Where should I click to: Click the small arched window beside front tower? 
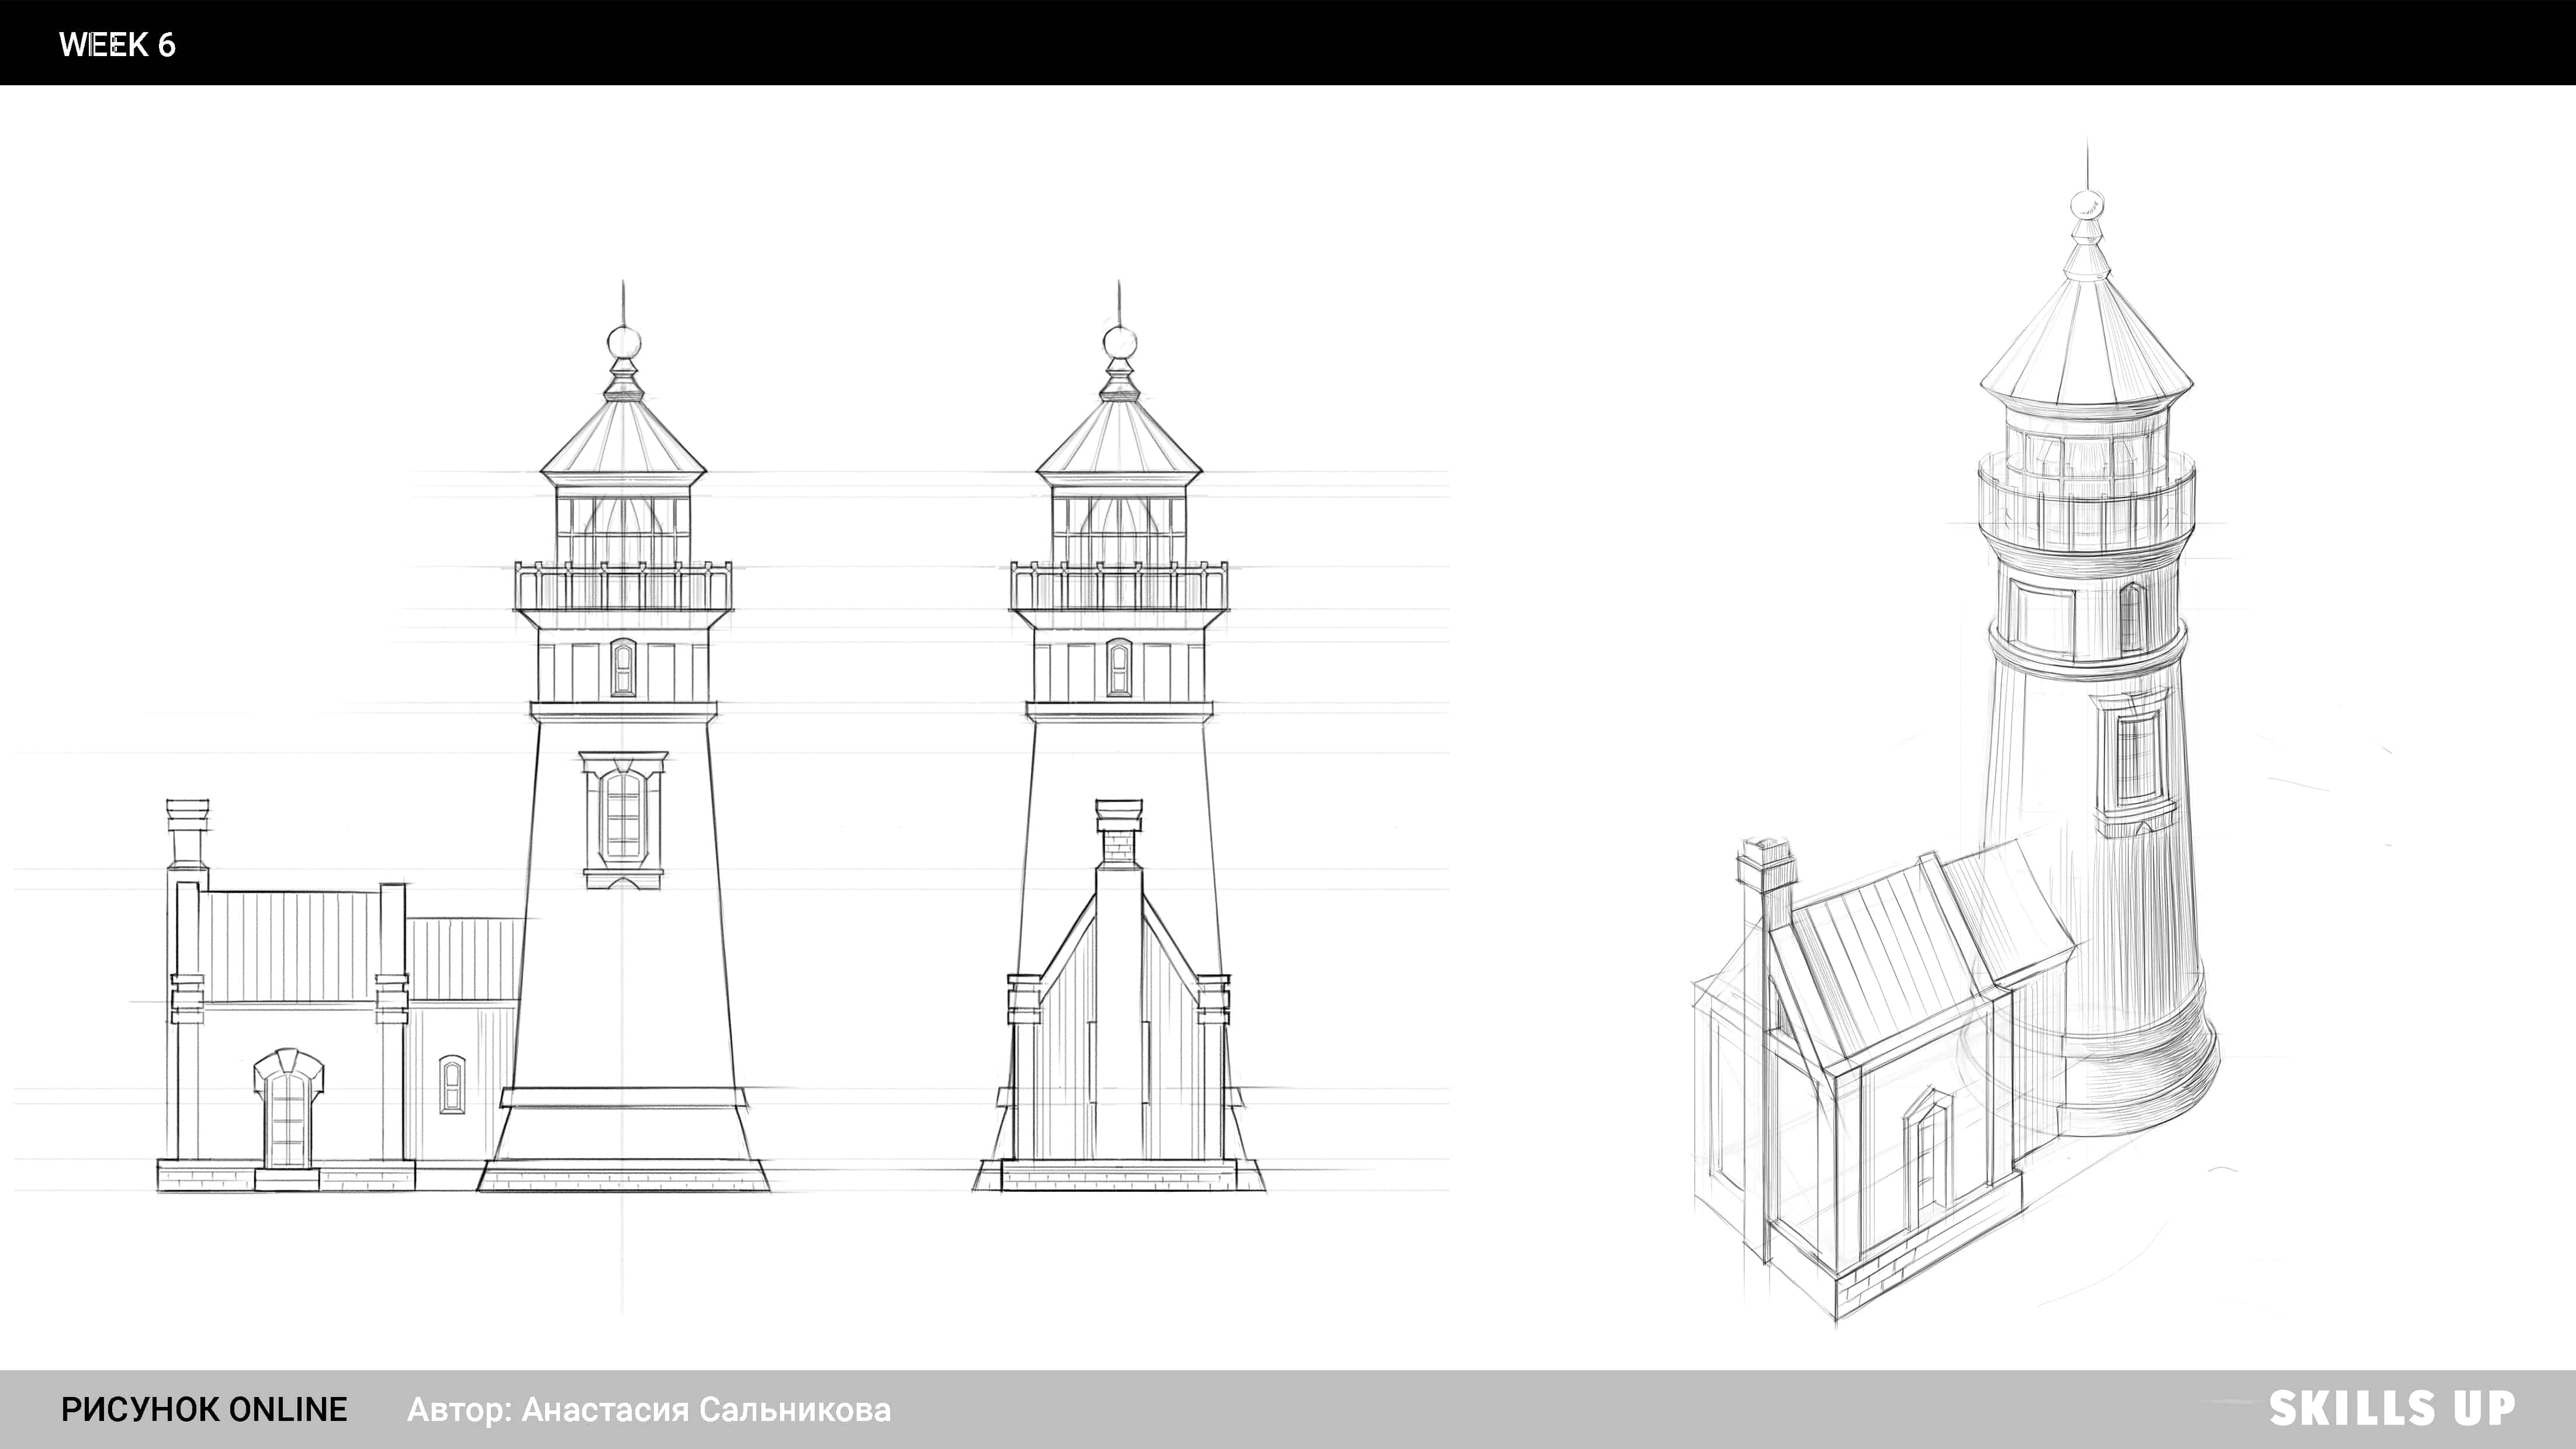pos(452,1084)
